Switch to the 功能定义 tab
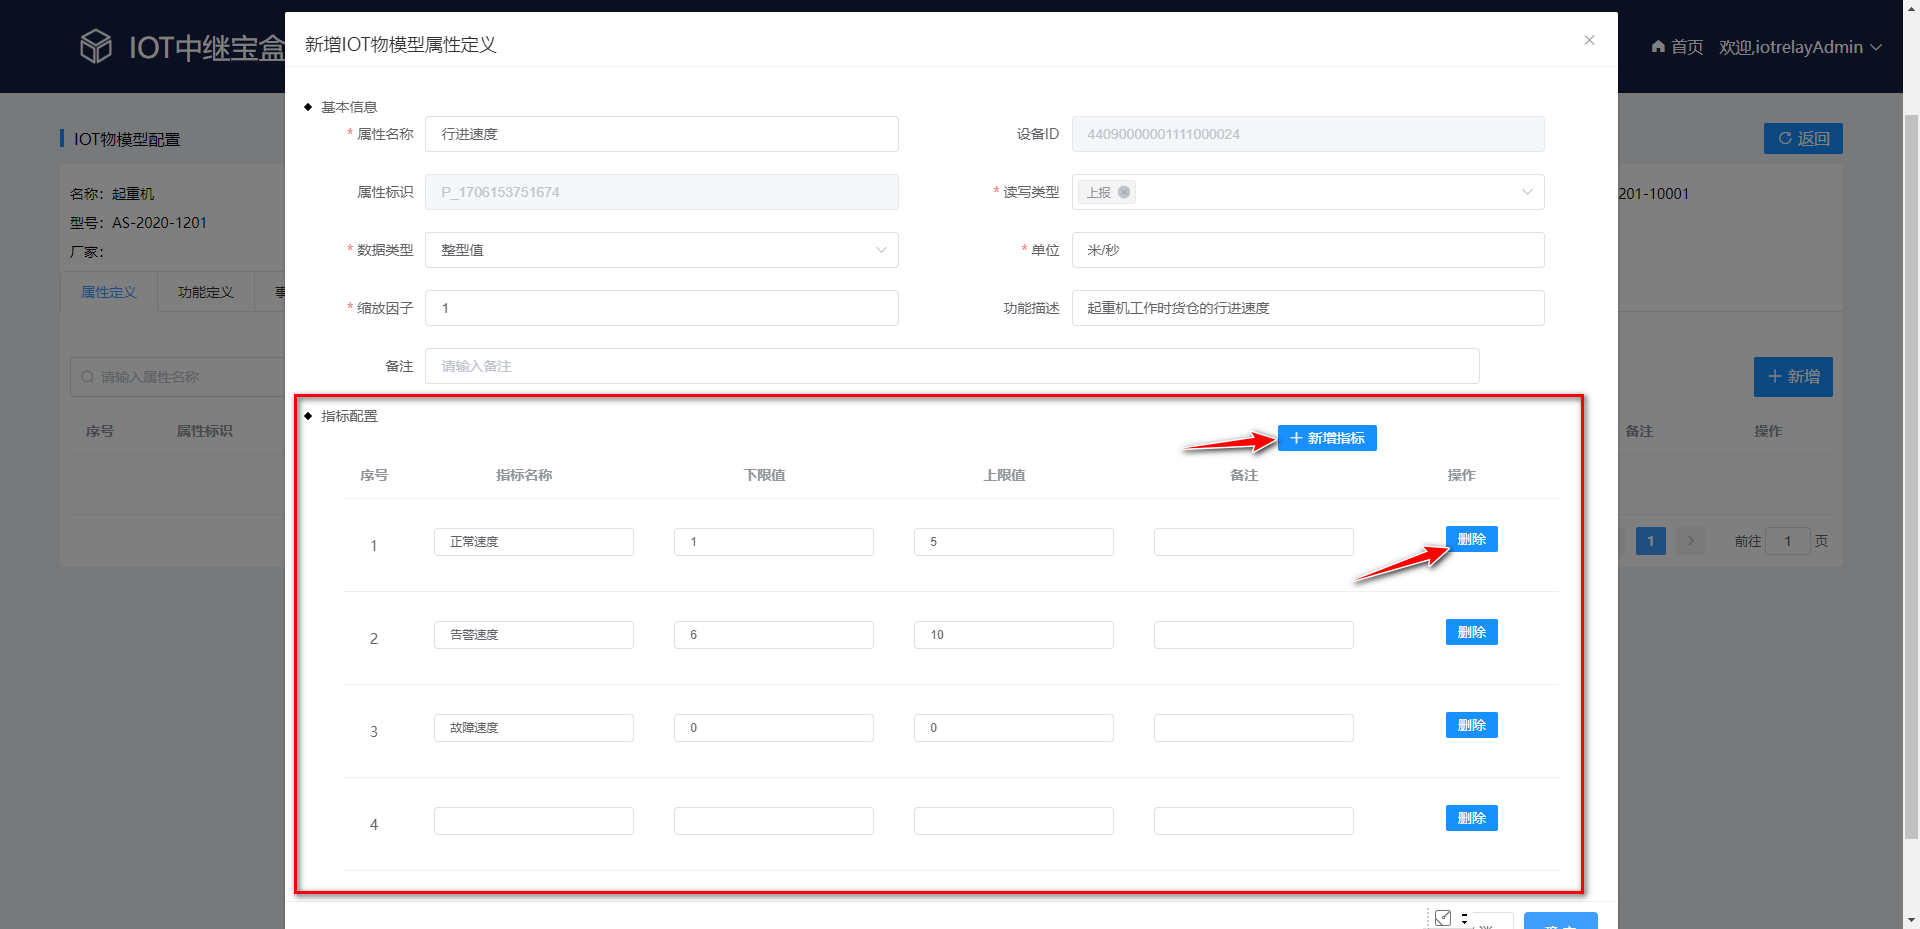The image size is (1920, 929). (x=205, y=292)
